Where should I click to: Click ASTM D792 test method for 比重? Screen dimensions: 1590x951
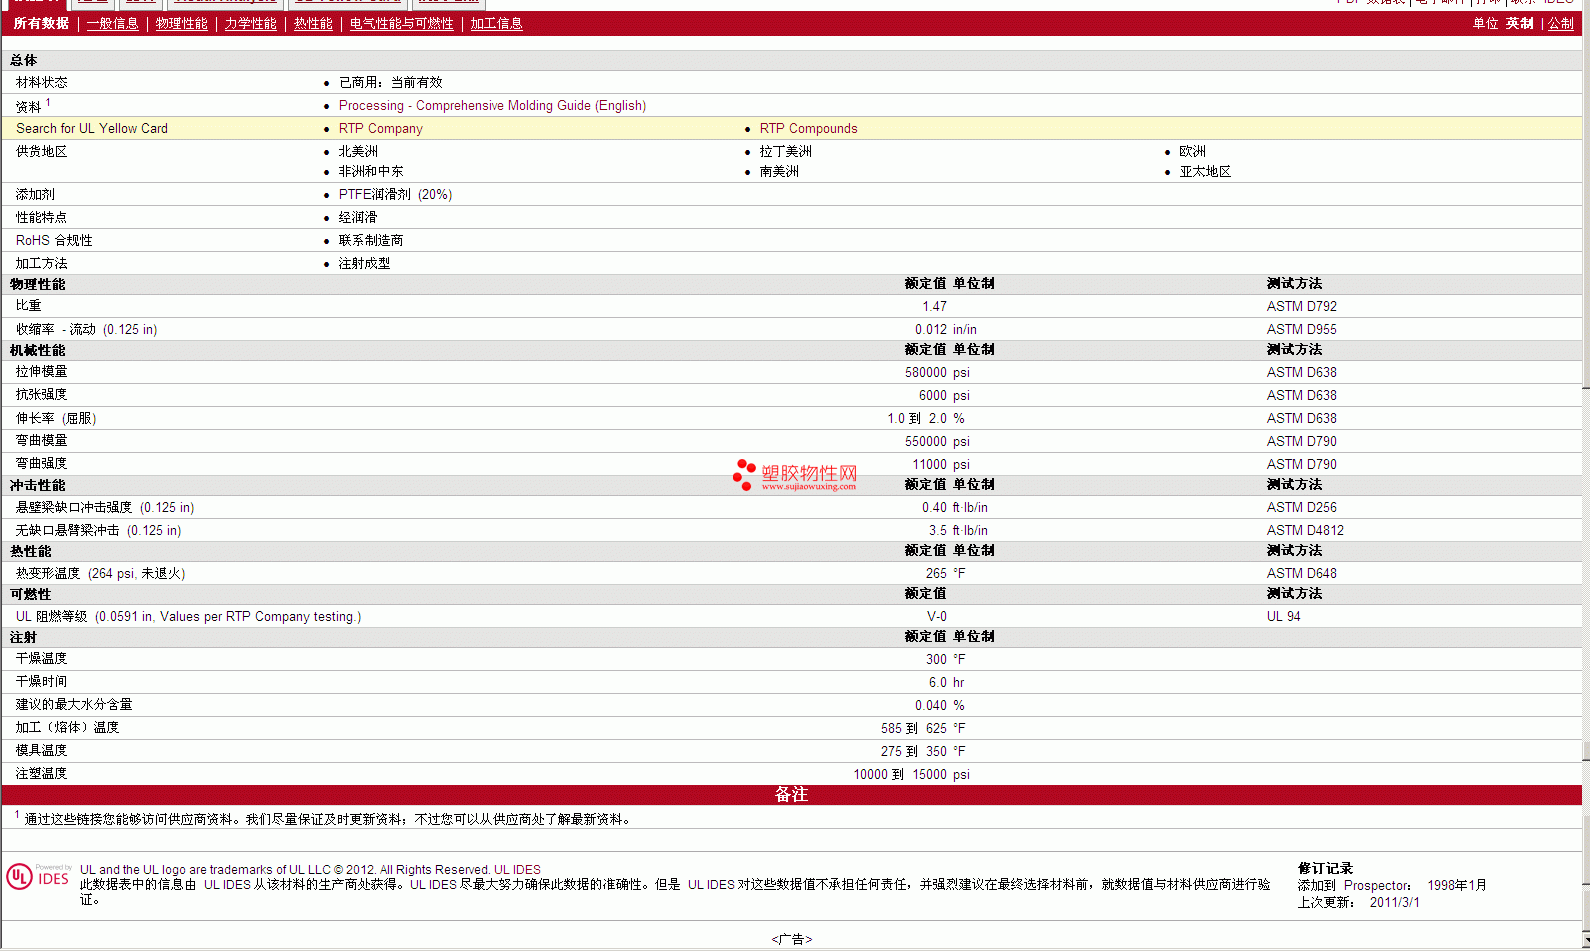tap(1302, 307)
